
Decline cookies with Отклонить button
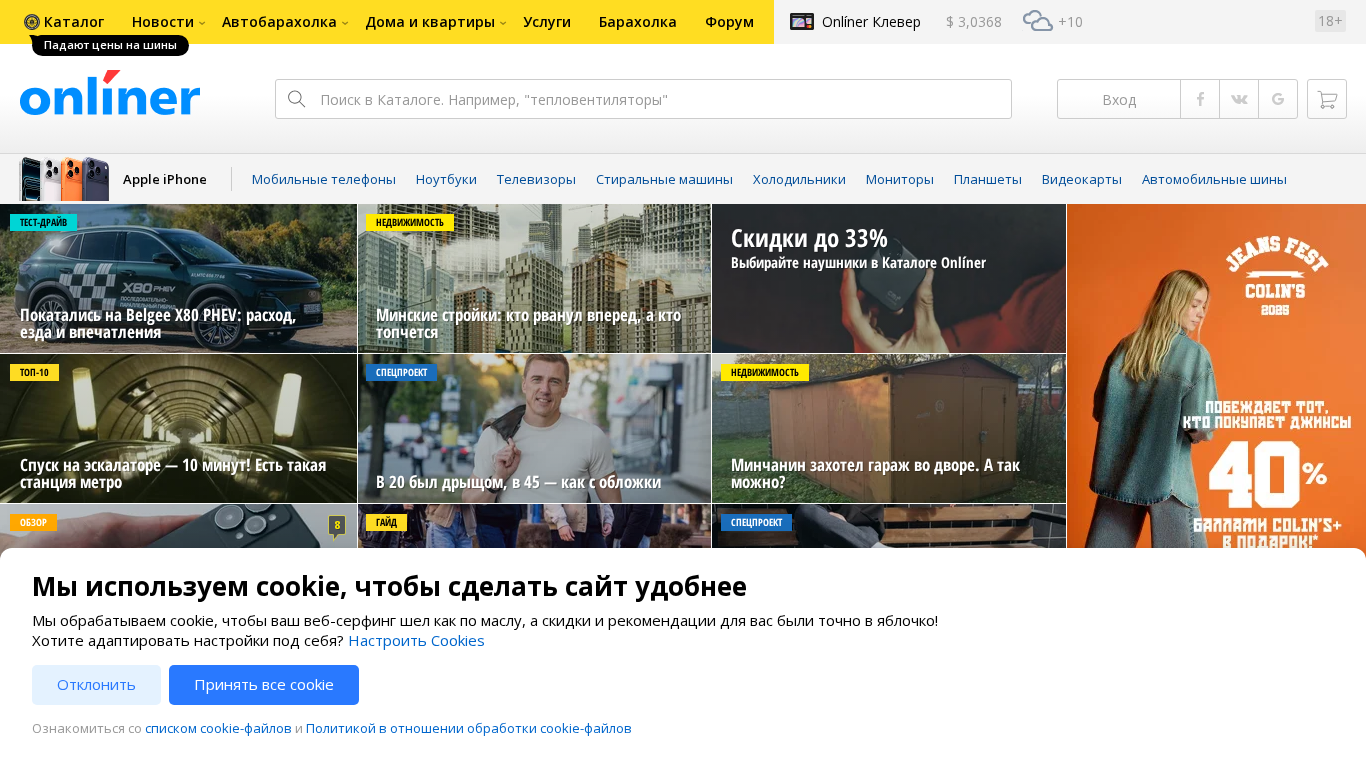point(96,685)
